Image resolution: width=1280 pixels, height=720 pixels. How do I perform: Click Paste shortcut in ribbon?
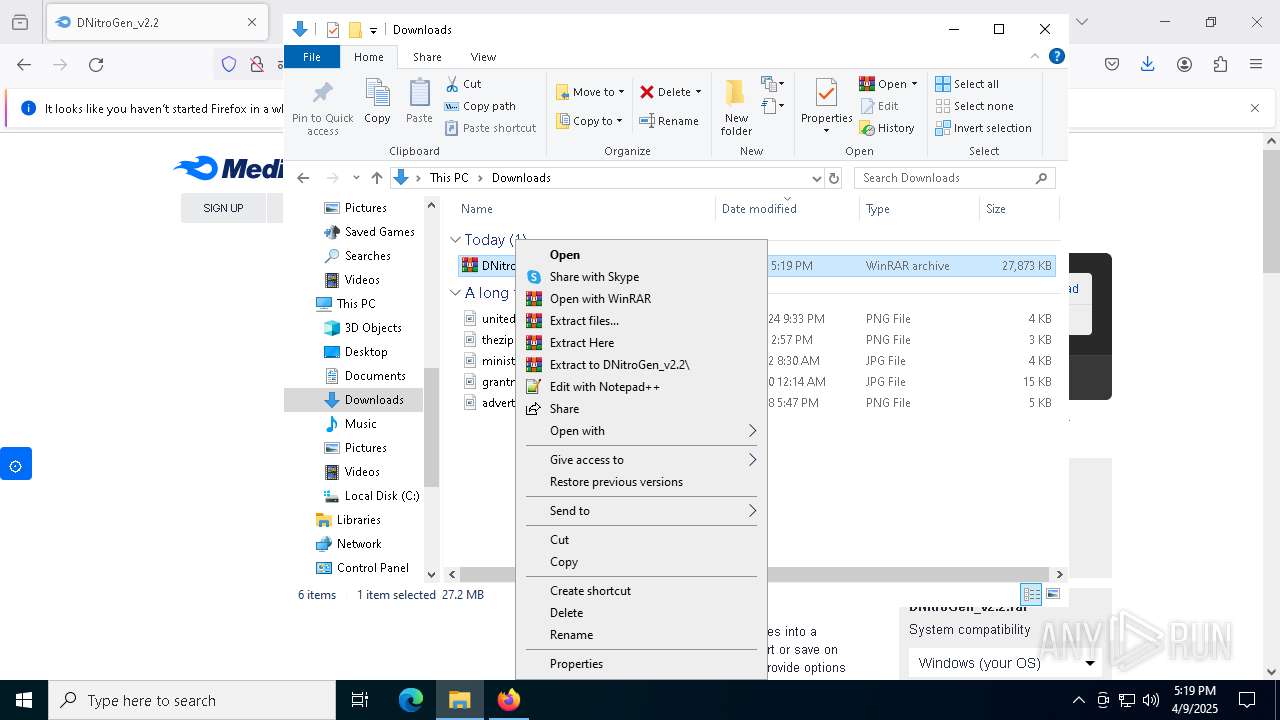coord(490,128)
